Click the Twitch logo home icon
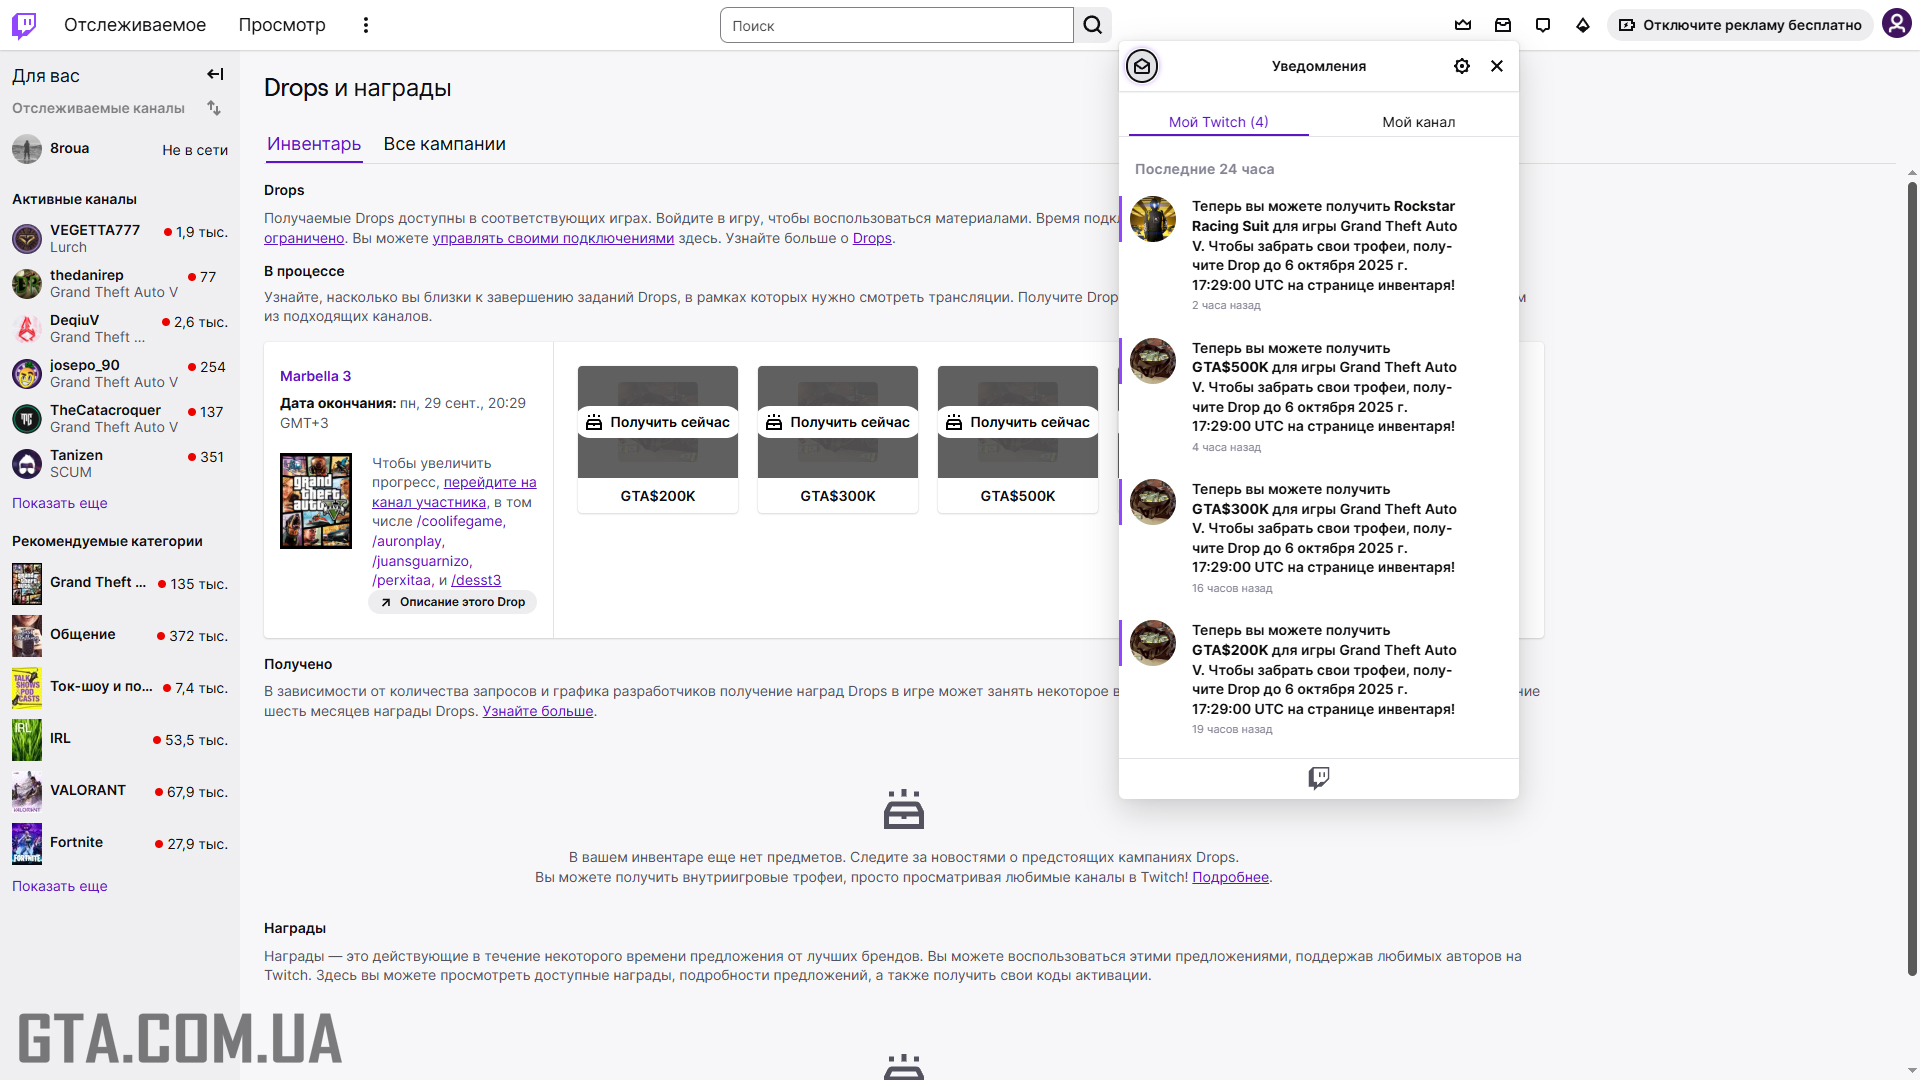Screen dimensions: 1920x1080 point(24,25)
